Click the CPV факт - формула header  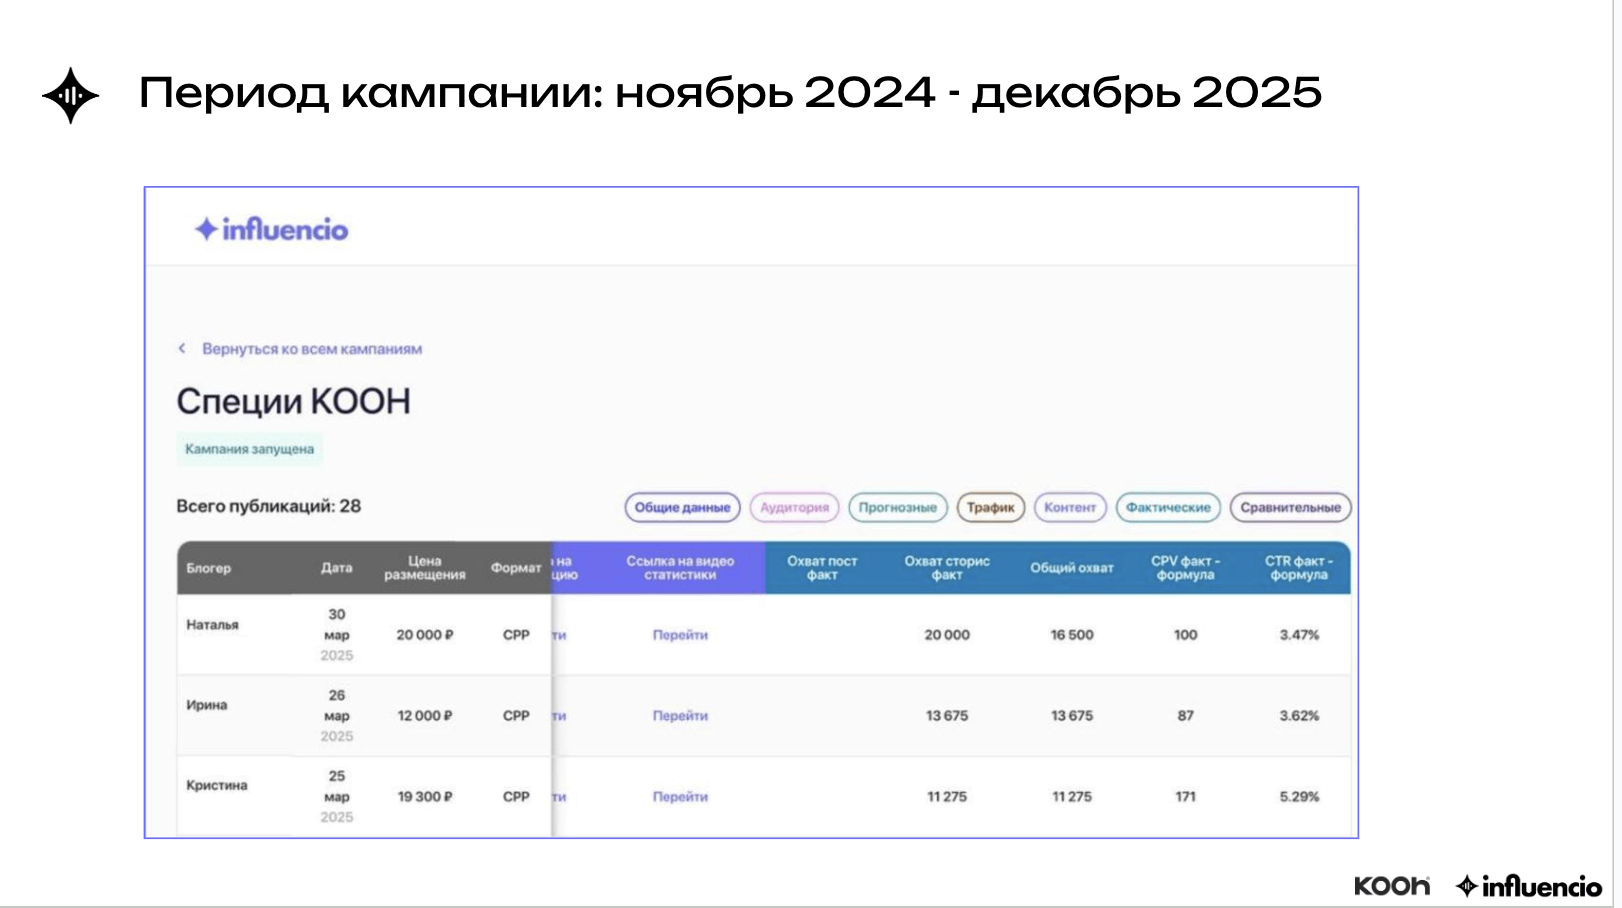click(1185, 568)
